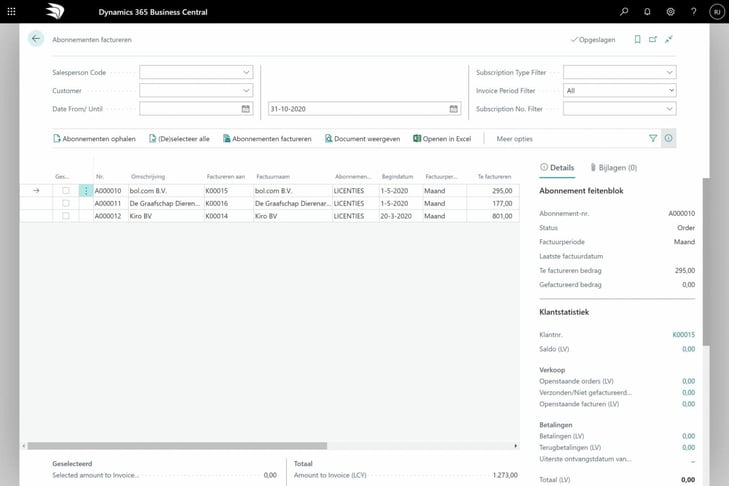Expand the Customer dropdown
This screenshot has width=729, height=486.
[246, 90]
